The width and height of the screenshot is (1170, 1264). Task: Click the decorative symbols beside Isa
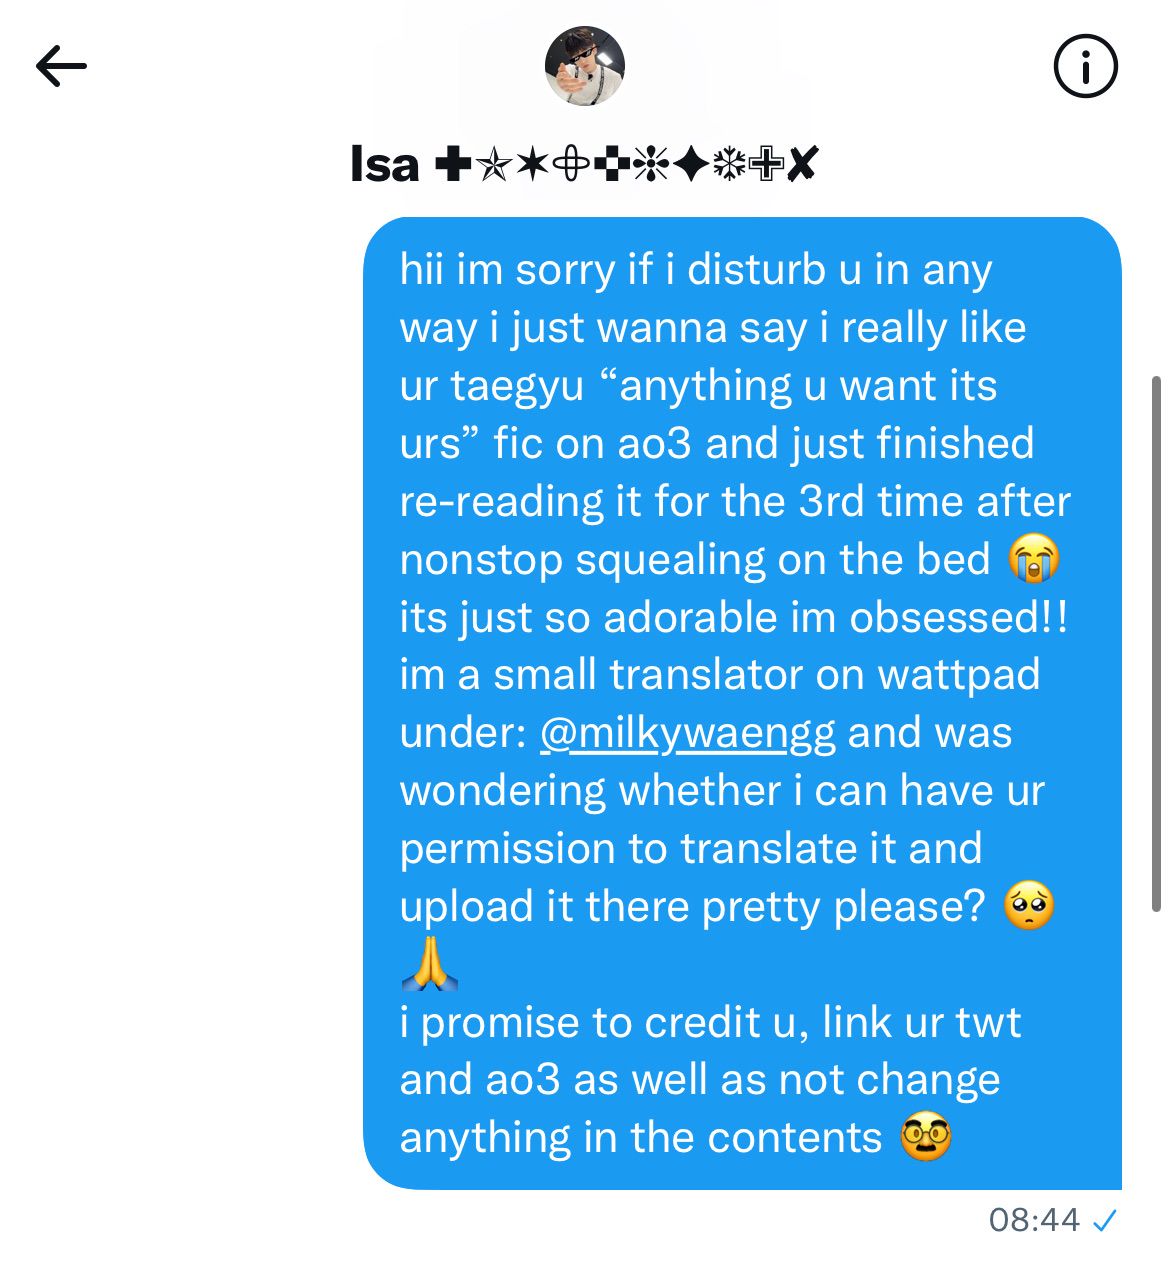pos(626,163)
